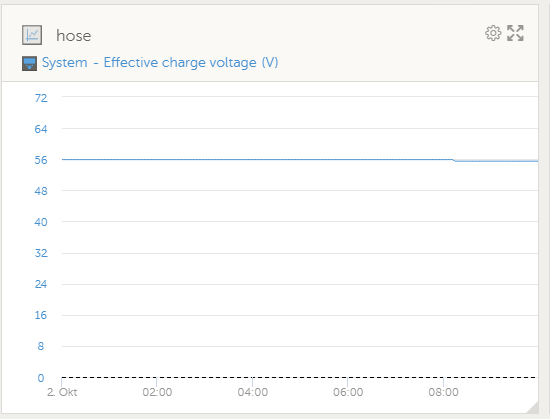Click the 08:00 time axis marker

point(443,392)
